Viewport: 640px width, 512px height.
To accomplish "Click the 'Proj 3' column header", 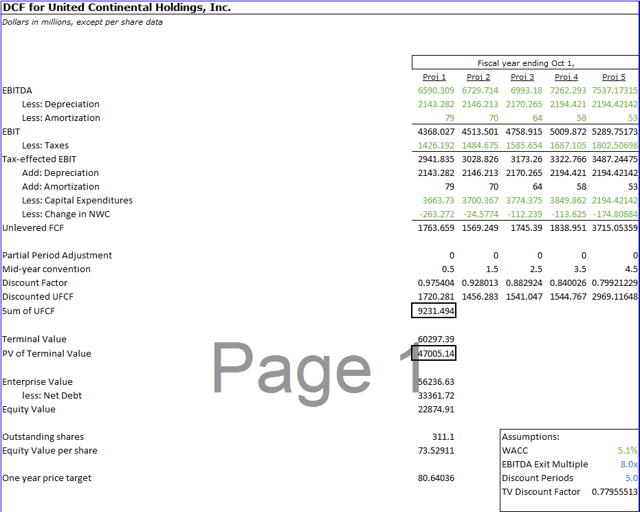I will [522, 77].
